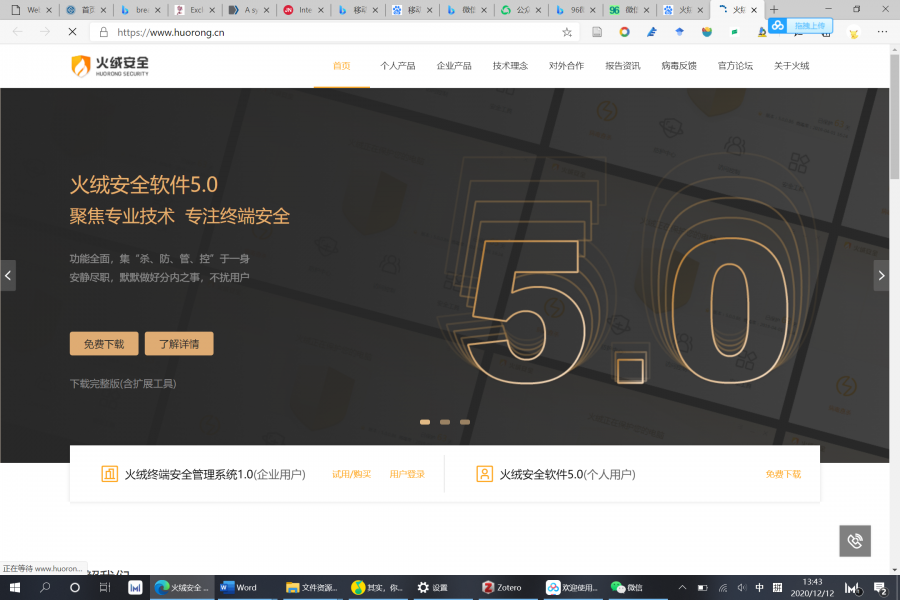The height and width of the screenshot is (600, 900).
Task: Open the taskbar clock showing 13:43
Action: coord(812,587)
